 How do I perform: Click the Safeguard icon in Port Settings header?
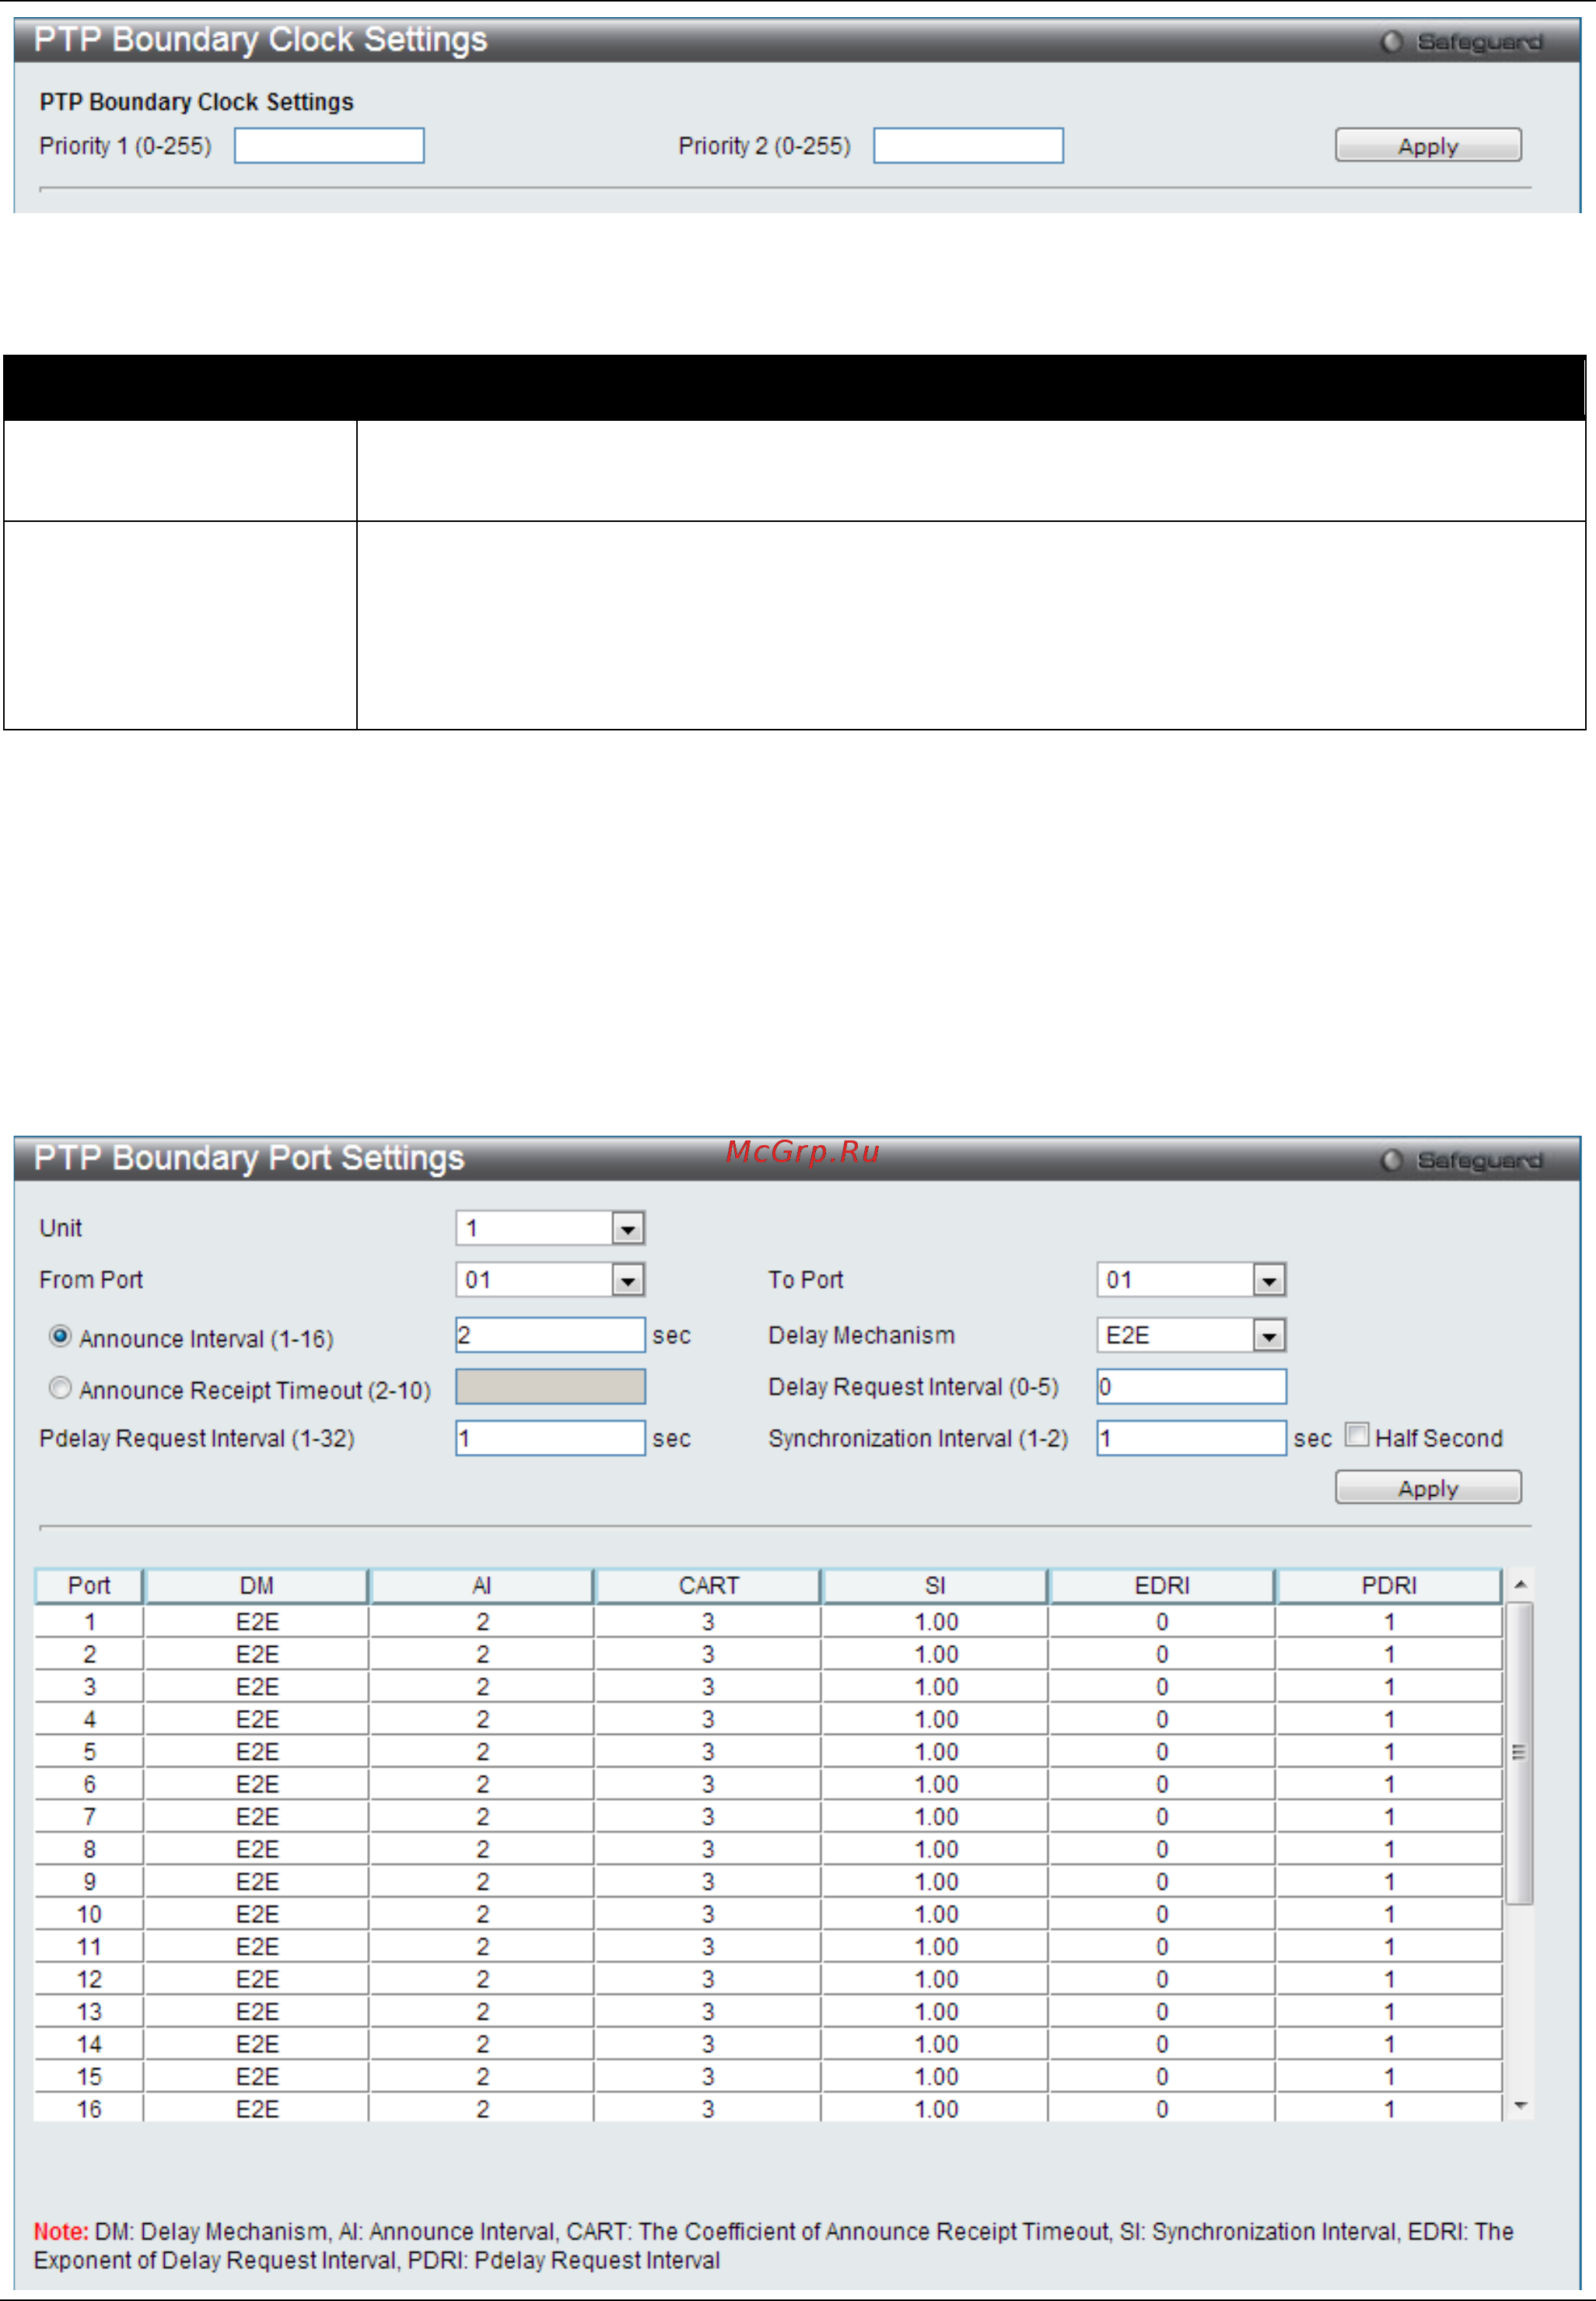pos(1391,1160)
